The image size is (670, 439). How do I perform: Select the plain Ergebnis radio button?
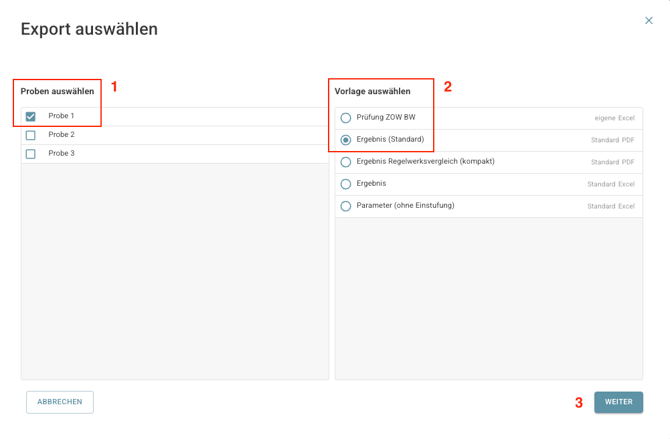point(346,184)
